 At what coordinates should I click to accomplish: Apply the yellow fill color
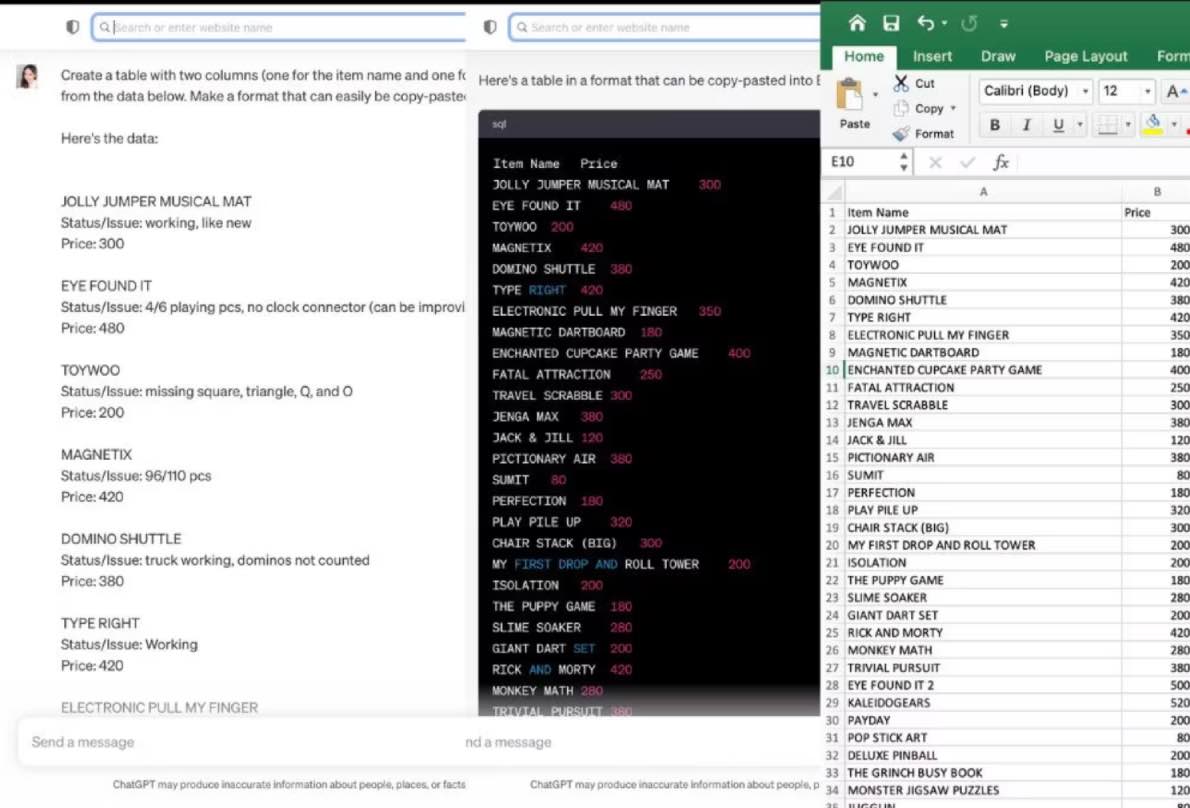pos(1153,124)
